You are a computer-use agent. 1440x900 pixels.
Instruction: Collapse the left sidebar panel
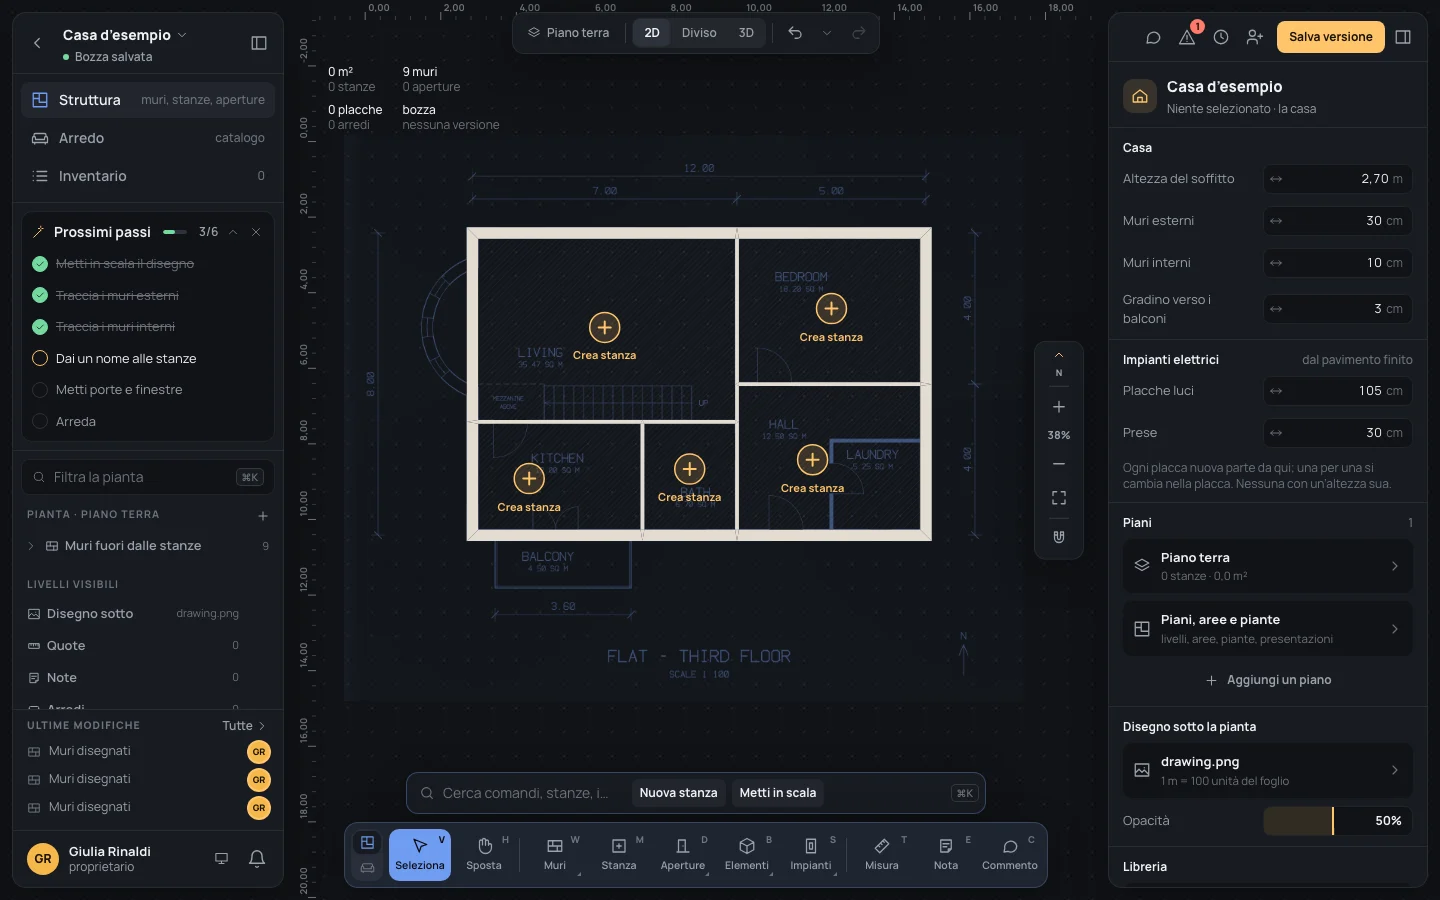point(259,43)
